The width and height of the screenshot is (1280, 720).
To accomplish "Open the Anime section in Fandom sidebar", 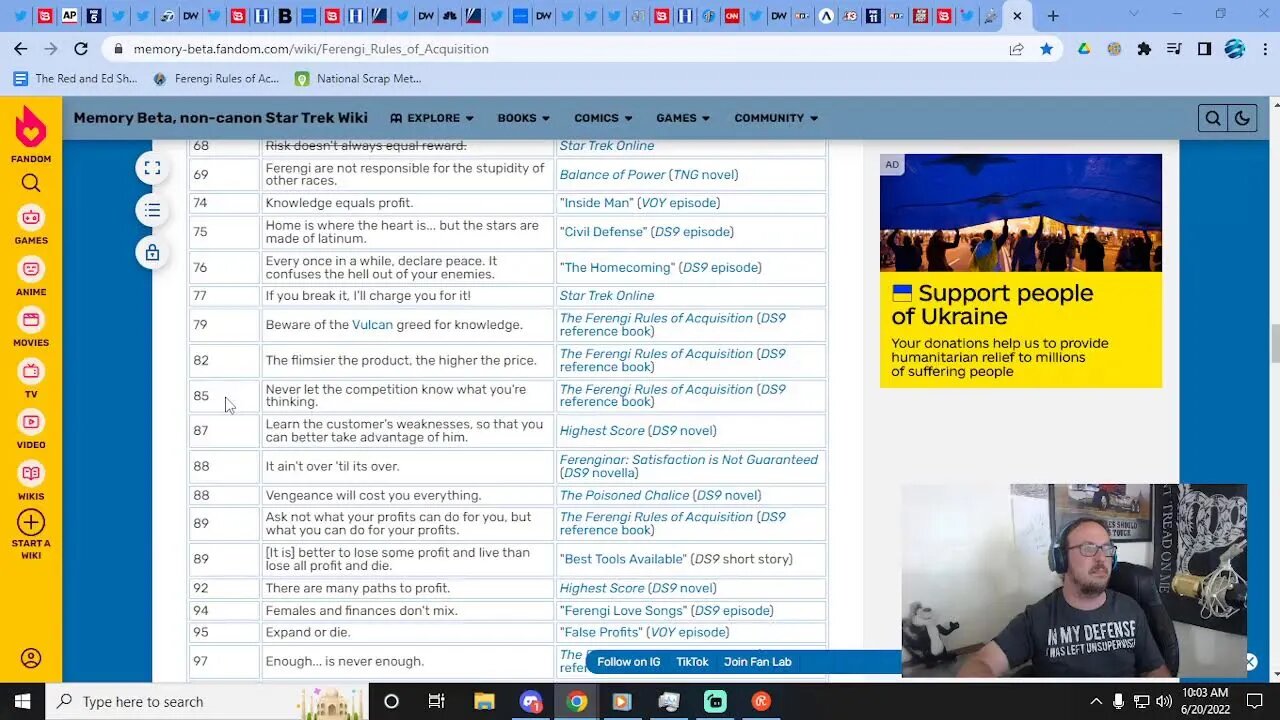I will [x=31, y=277].
